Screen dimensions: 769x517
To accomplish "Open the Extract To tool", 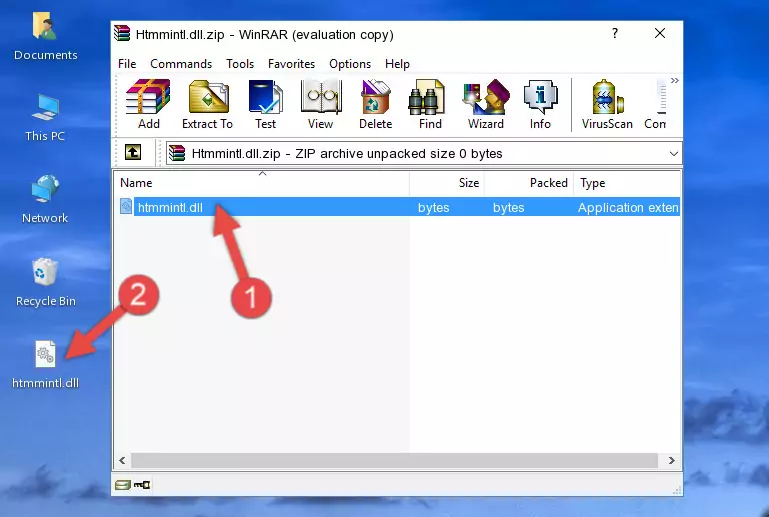I will 207,104.
